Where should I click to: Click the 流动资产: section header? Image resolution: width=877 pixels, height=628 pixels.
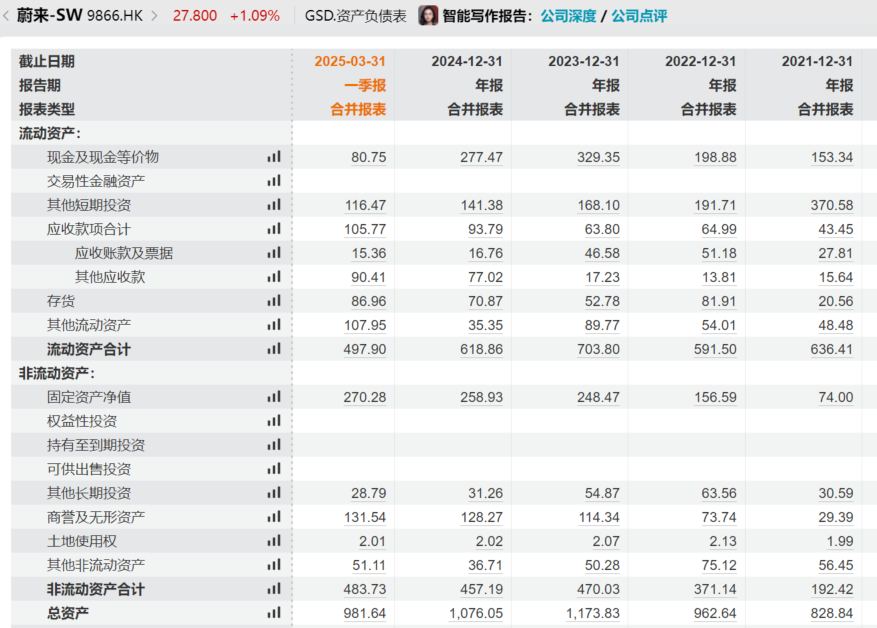(50, 133)
